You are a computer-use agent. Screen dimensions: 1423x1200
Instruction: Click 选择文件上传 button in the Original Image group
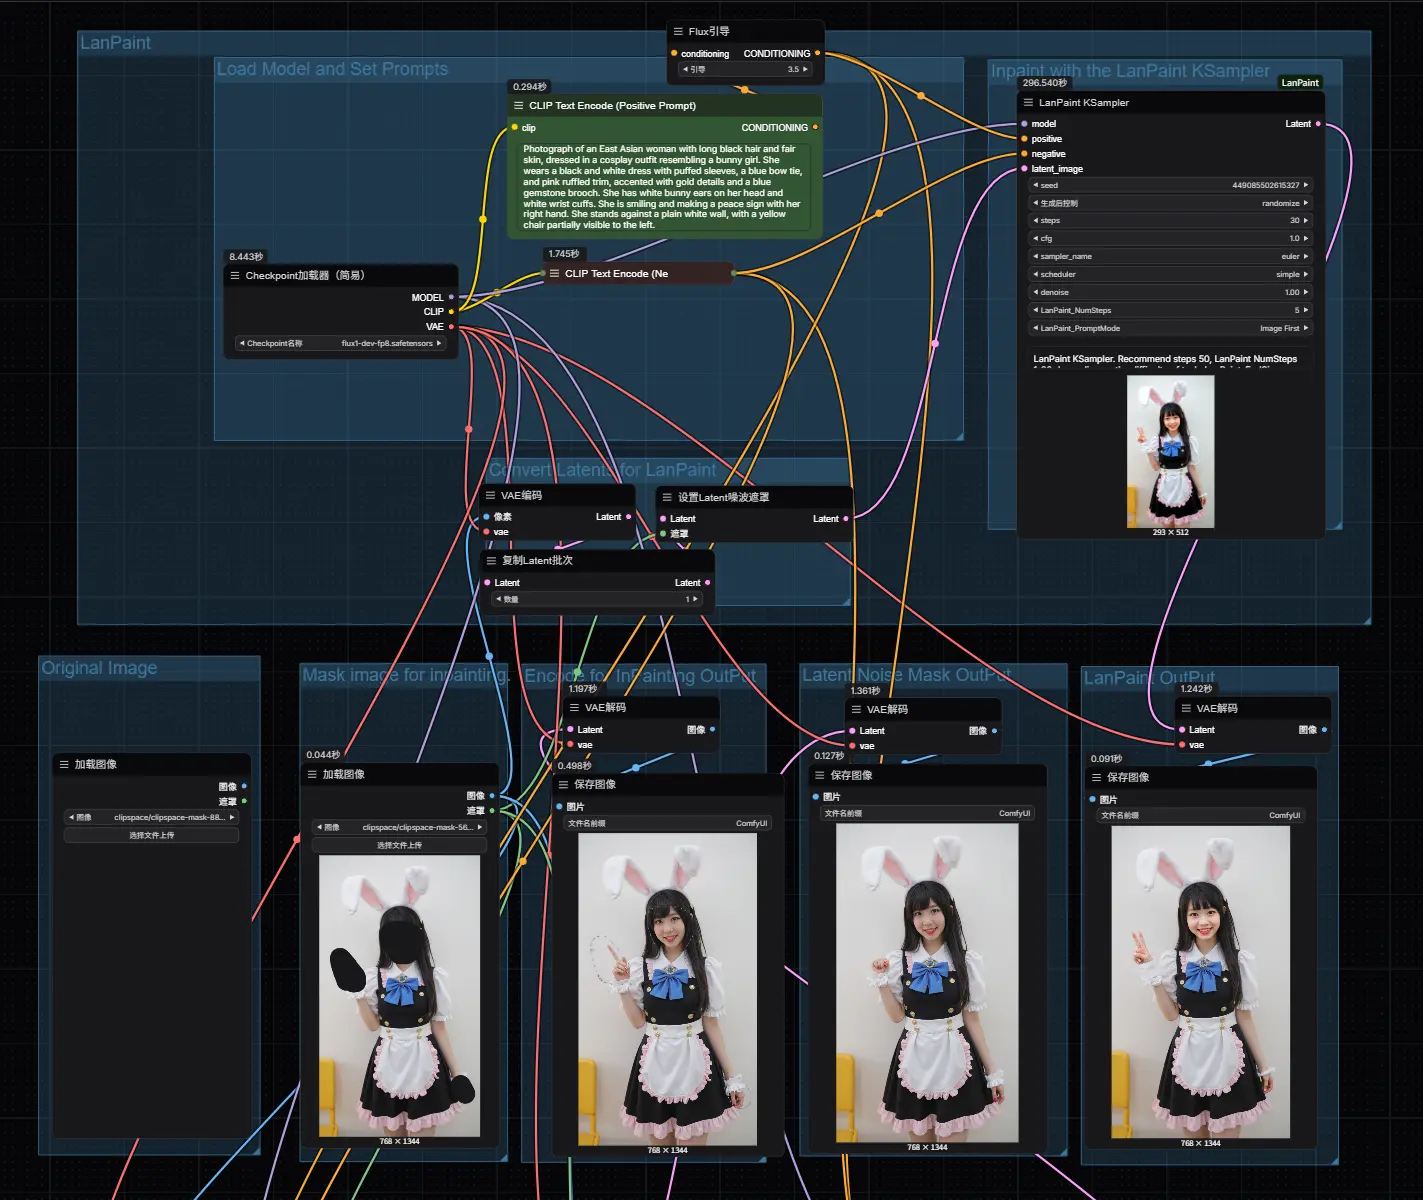click(151, 836)
